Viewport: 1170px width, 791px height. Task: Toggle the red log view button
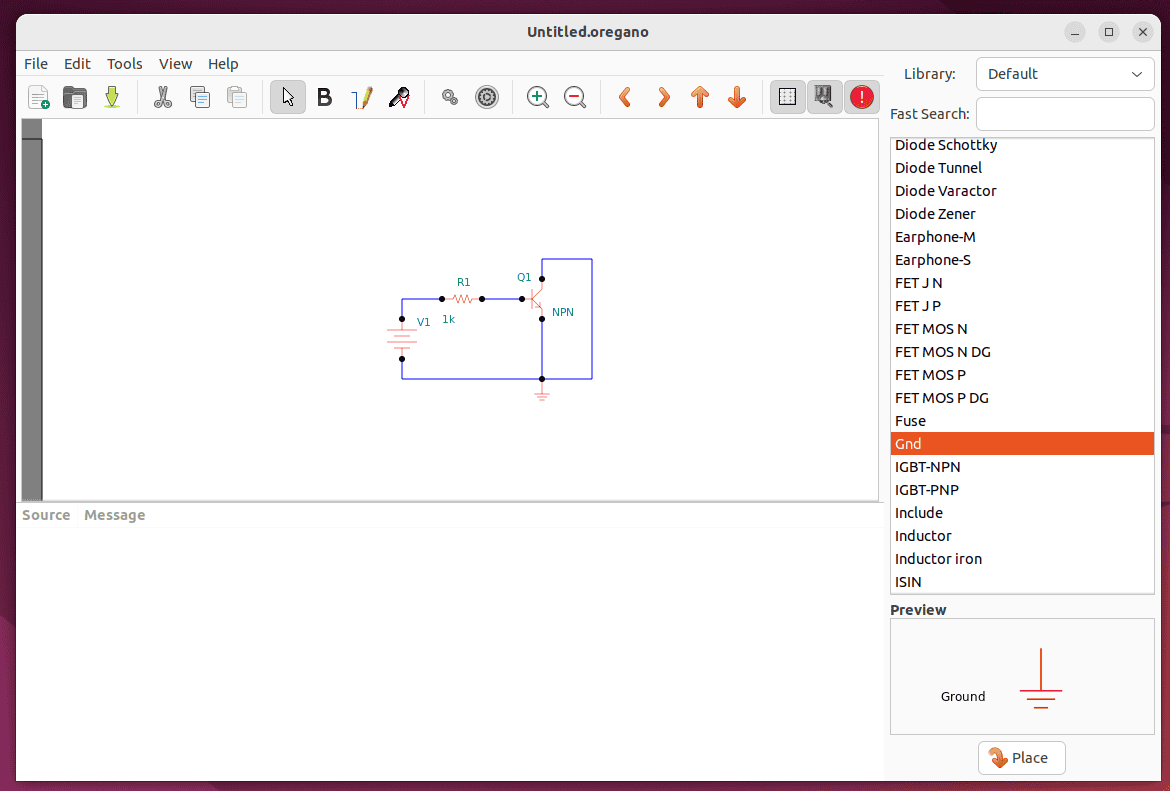(862, 97)
